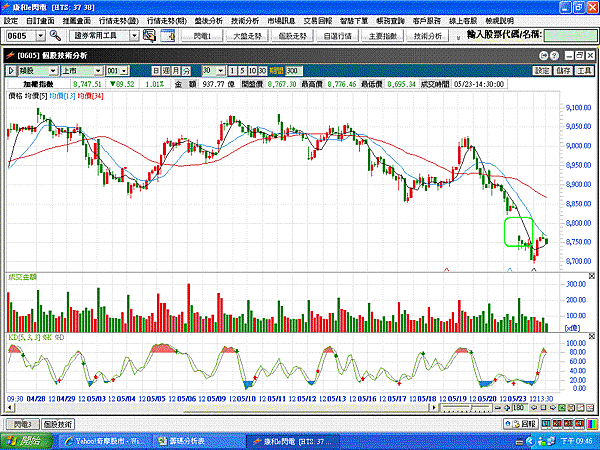Click the minus zoom-out icon below chart
Screen dimensions: 600x450
click(498, 408)
